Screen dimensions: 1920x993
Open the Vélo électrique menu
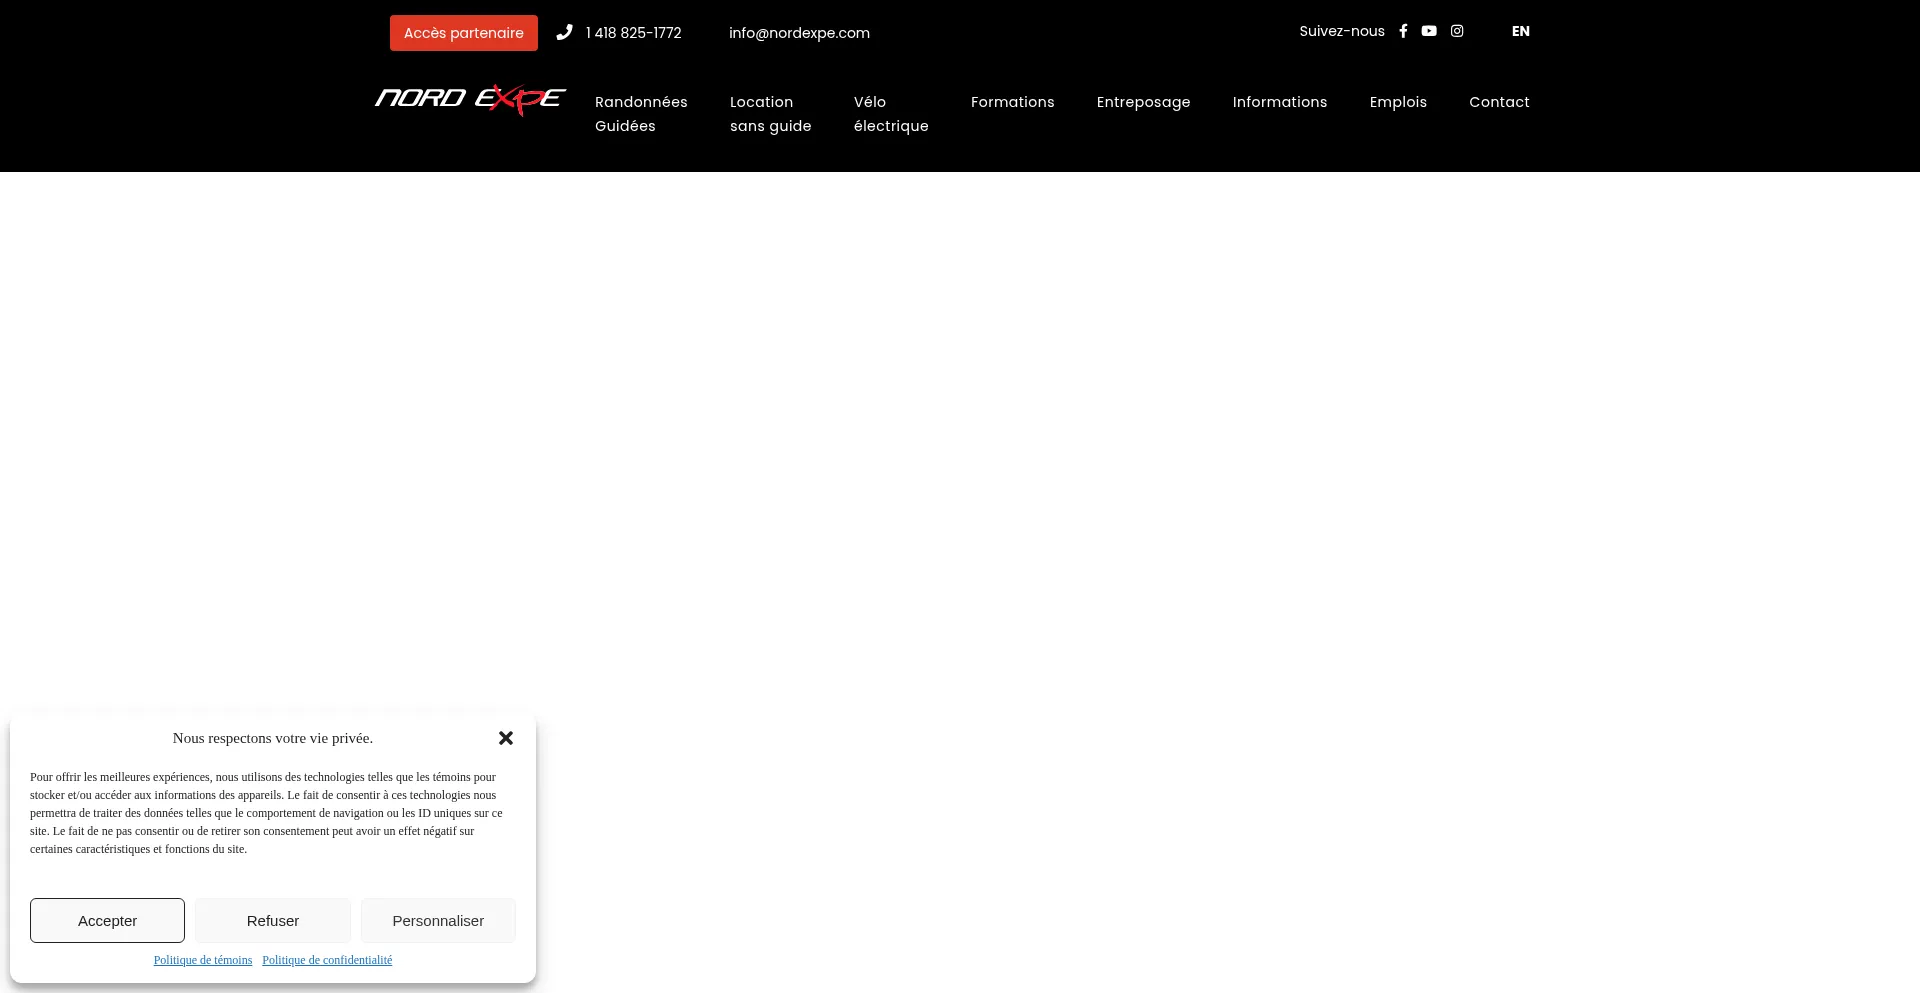click(891, 113)
